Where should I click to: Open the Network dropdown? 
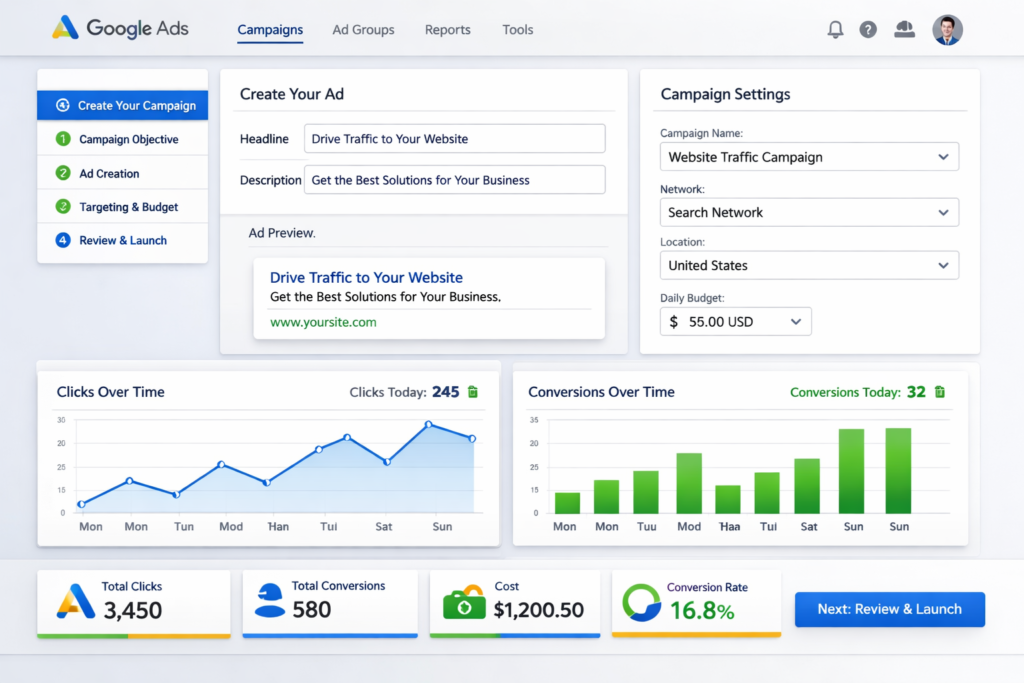pos(809,212)
